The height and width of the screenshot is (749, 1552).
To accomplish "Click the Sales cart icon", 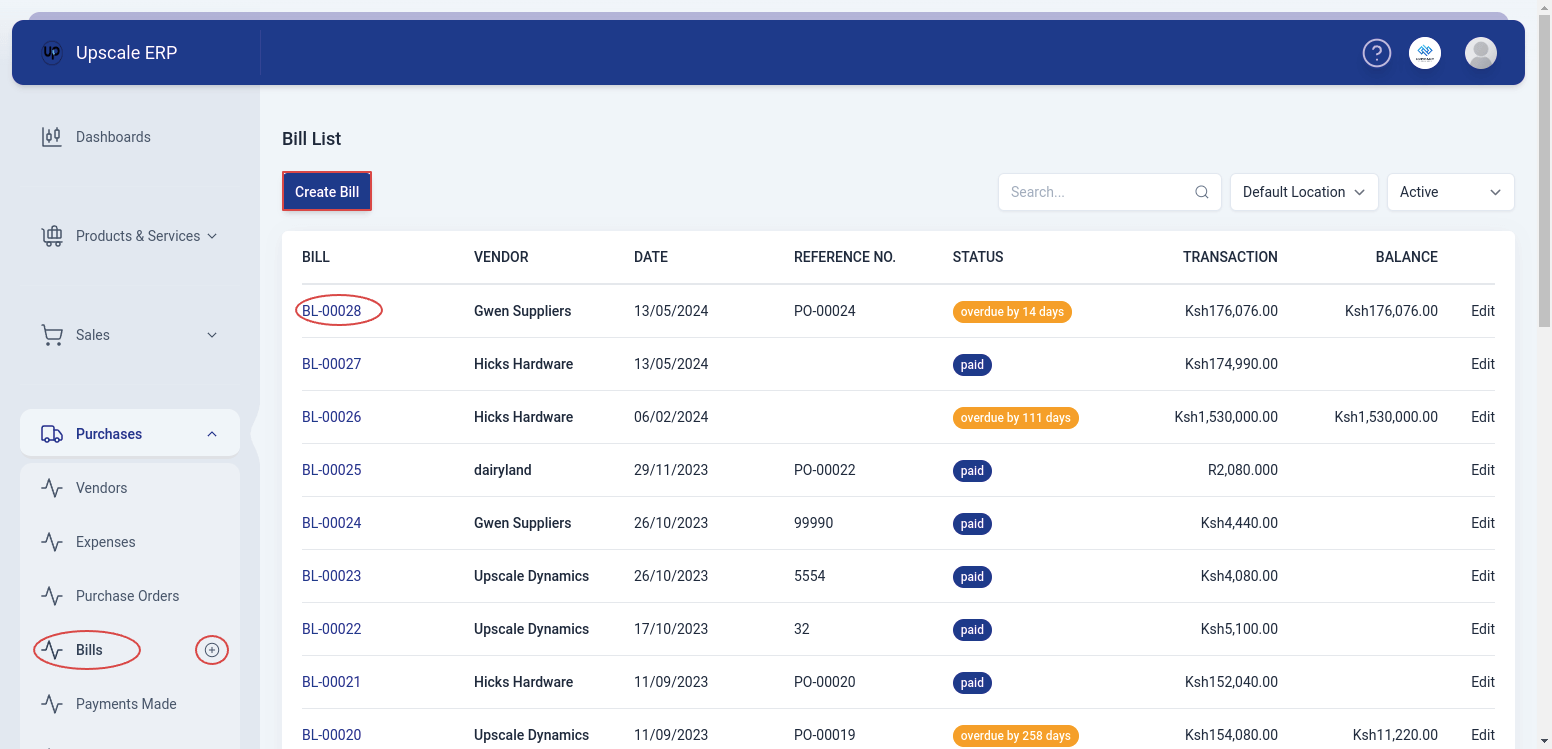I will tap(51, 335).
